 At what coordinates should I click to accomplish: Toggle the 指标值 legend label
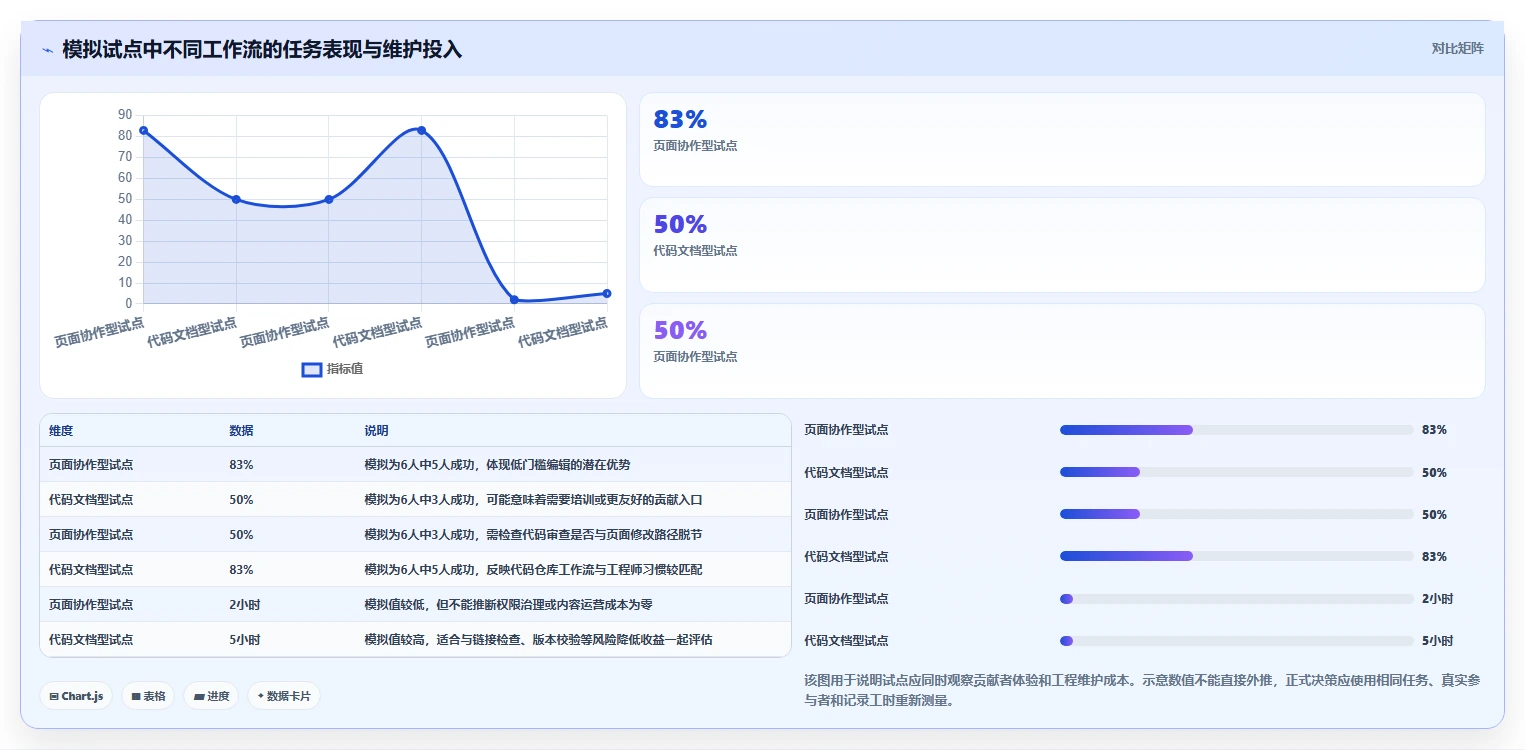[345, 369]
